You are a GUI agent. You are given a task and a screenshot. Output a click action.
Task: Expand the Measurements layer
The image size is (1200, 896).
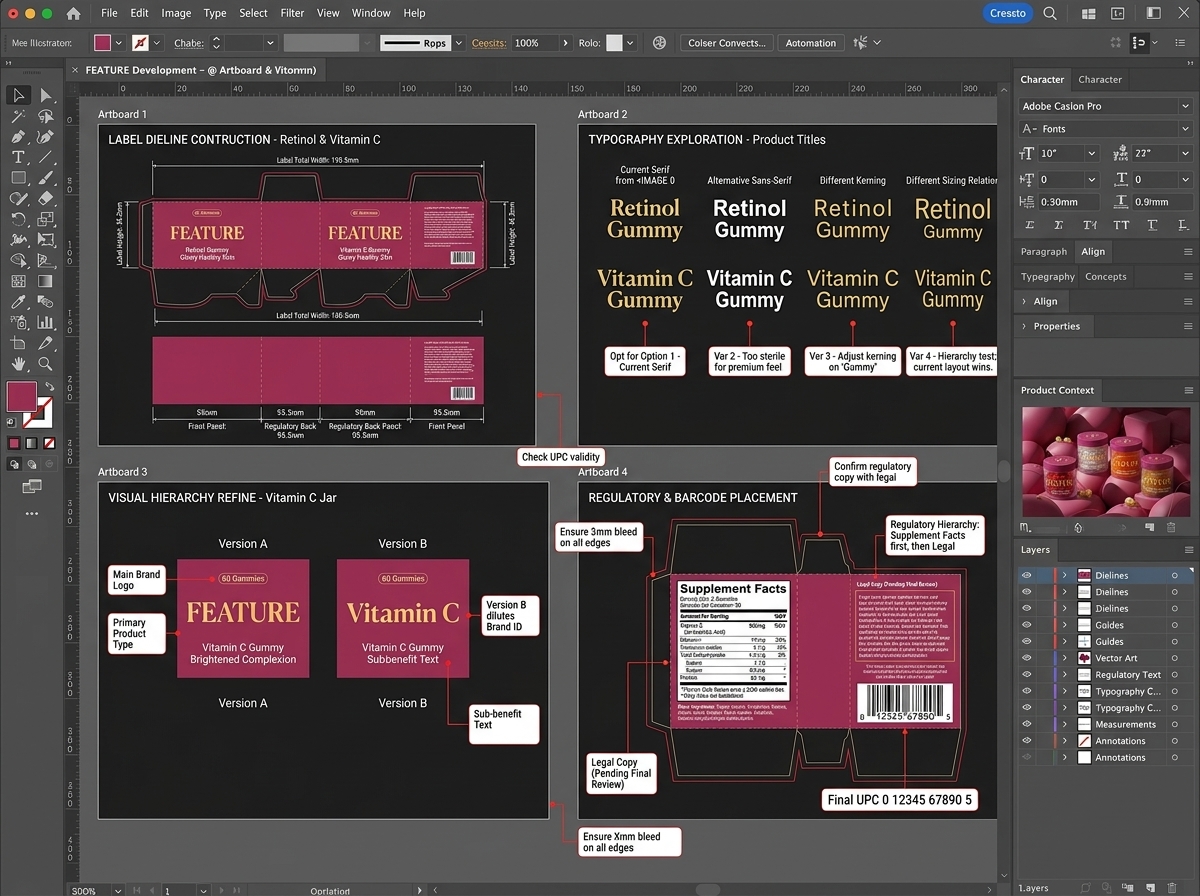[x=1064, y=724]
